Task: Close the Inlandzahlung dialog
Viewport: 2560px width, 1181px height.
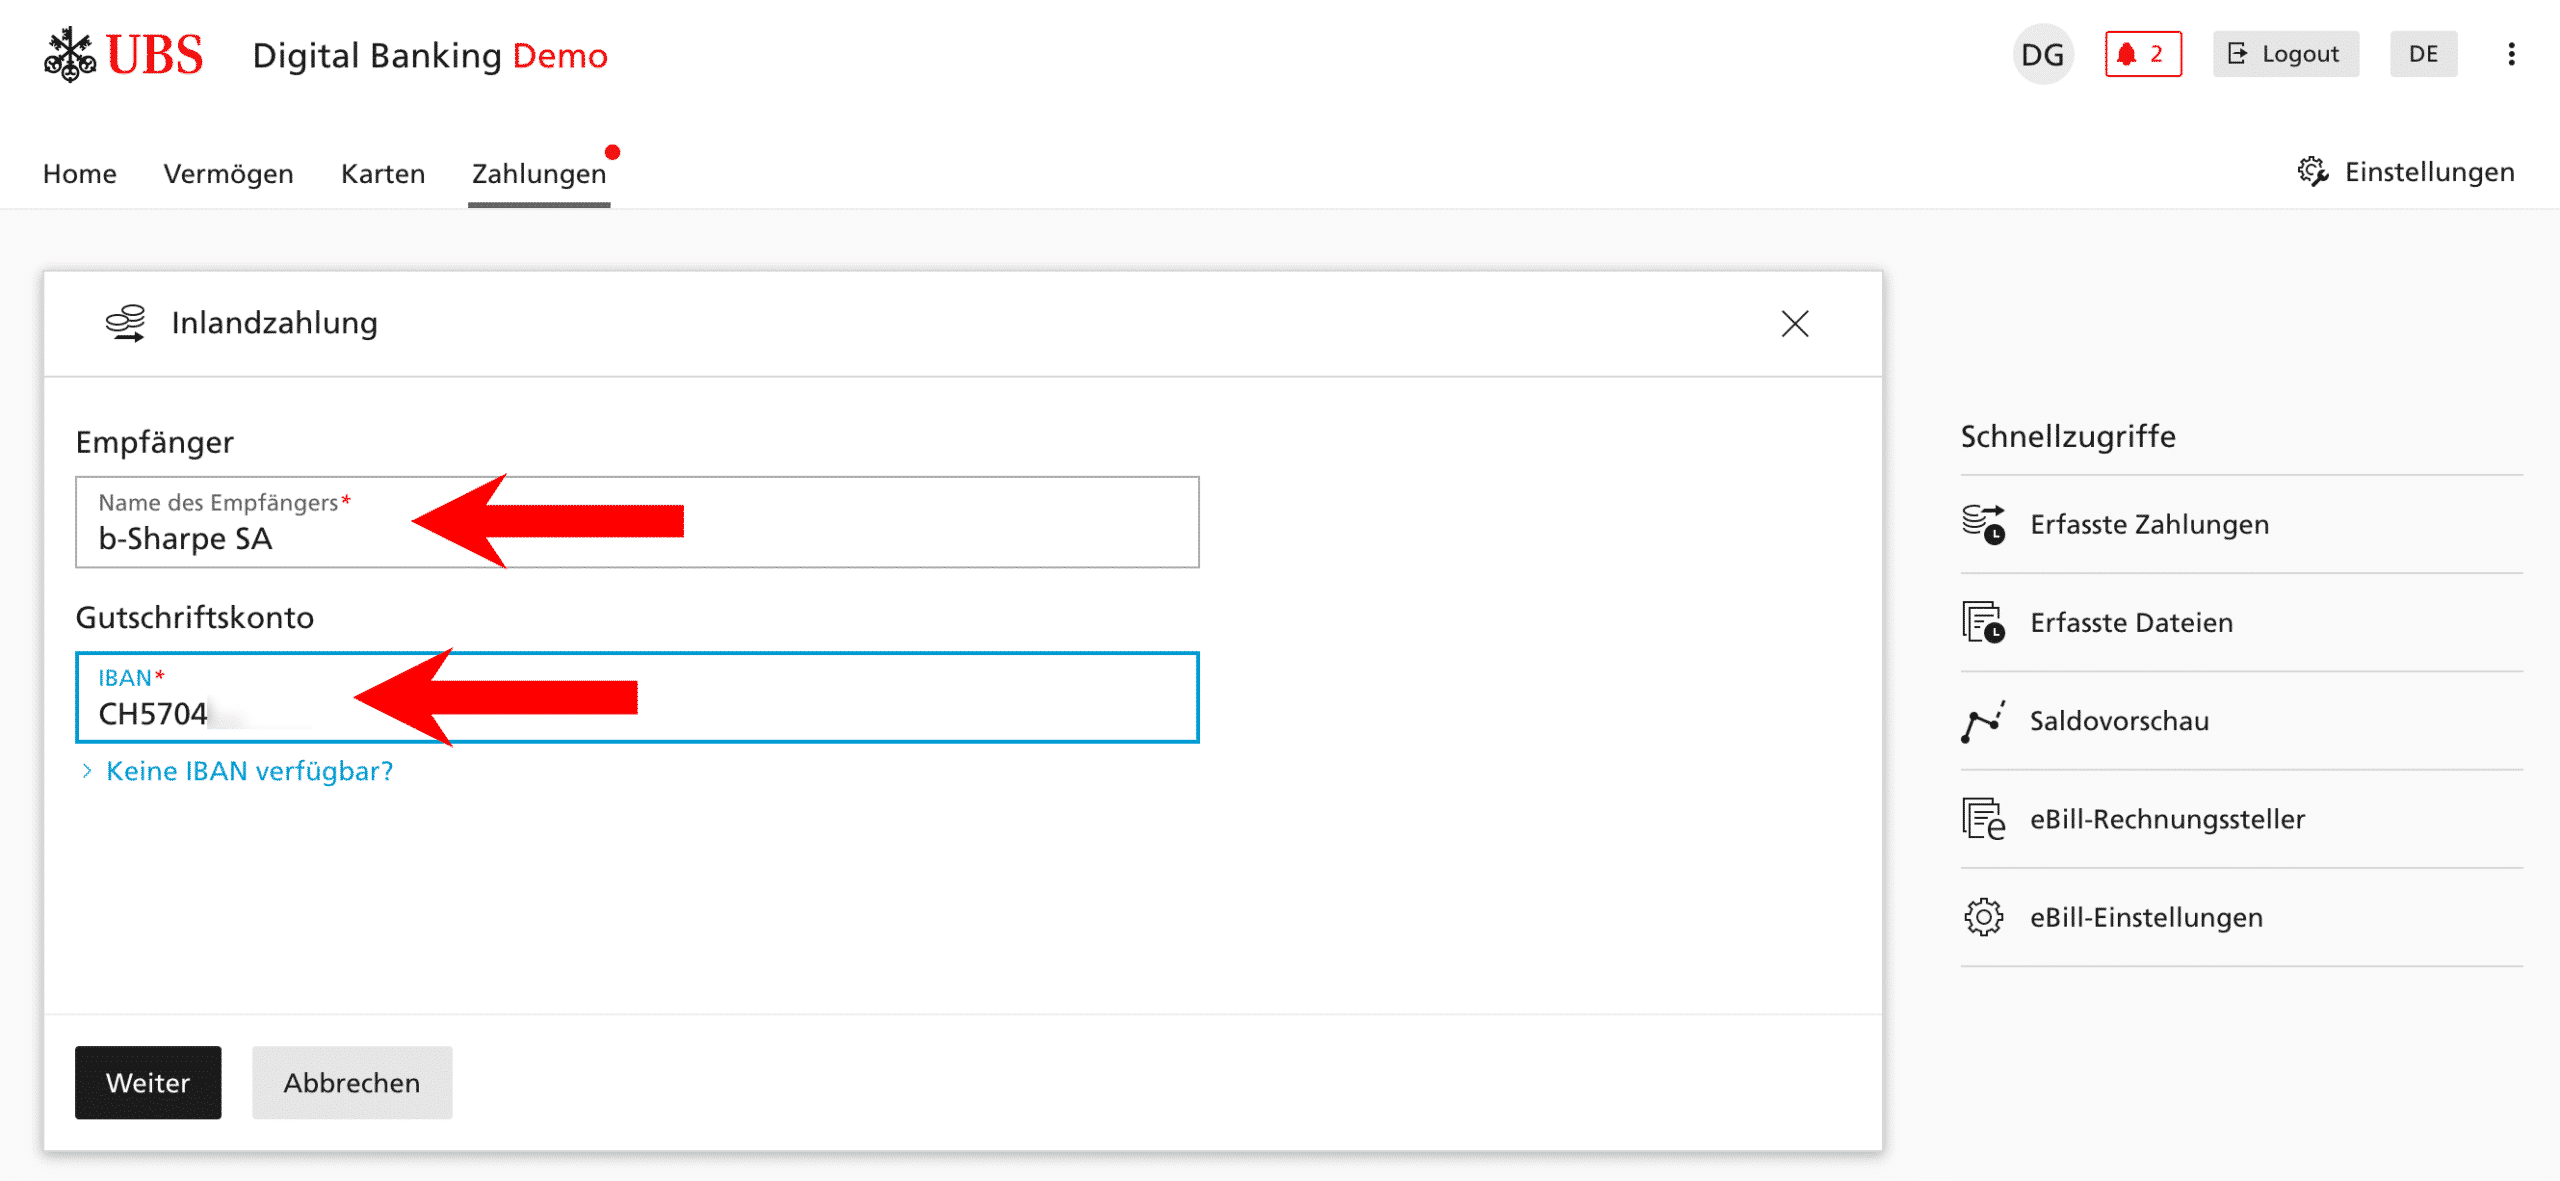Action: [1795, 324]
